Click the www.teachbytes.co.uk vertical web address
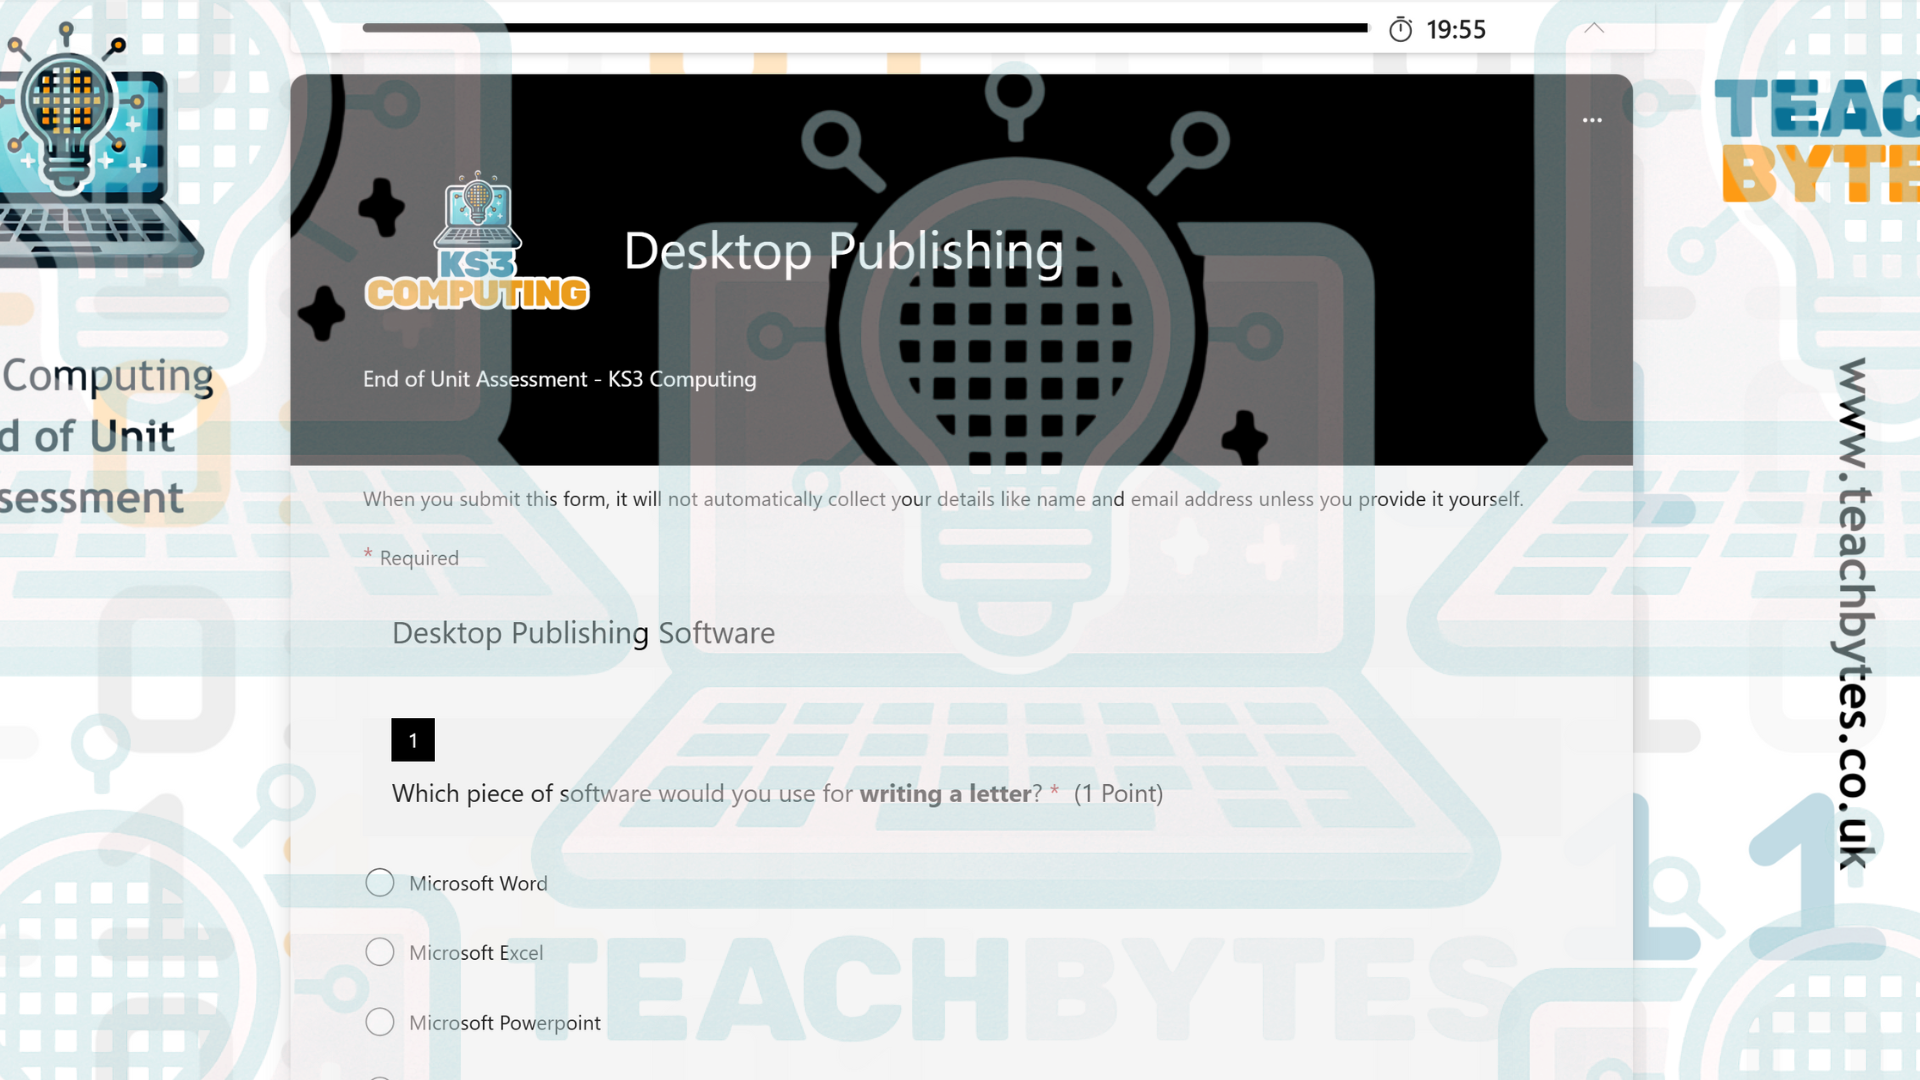Image resolution: width=1920 pixels, height=1080 pixels. [x=1853, y=612]
